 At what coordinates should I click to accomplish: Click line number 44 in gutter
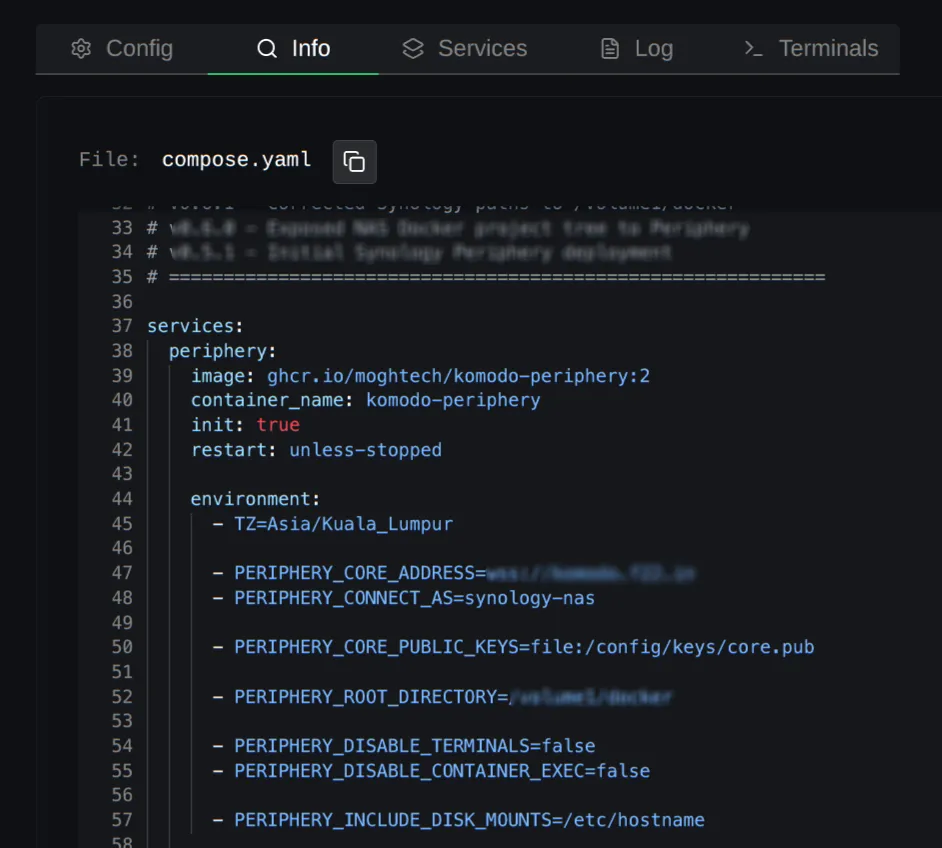(122, 499)
